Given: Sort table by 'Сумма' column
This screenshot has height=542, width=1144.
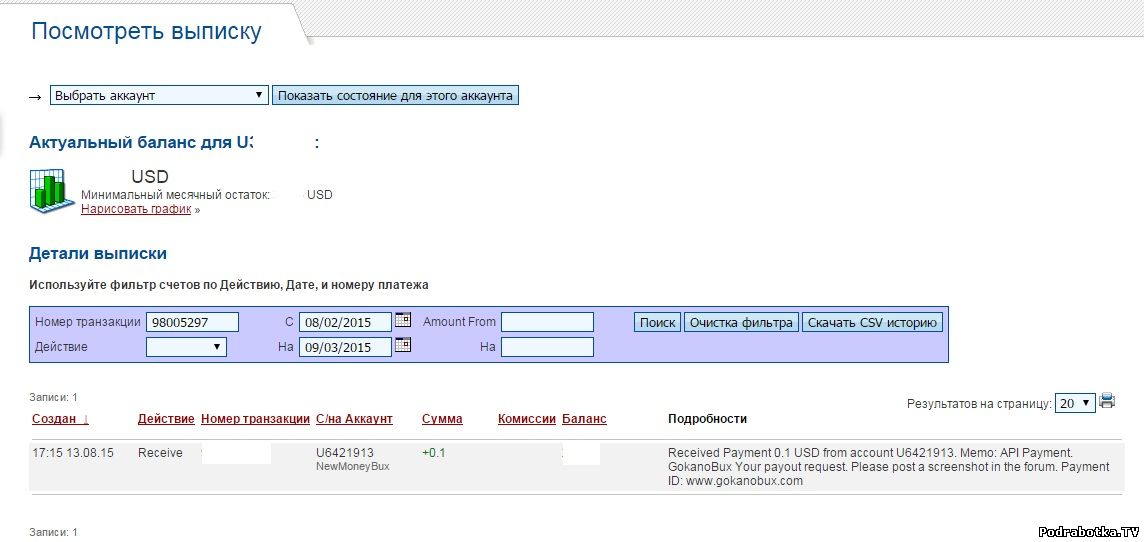Looking at the screenshot, I should [x=442, y=419].
